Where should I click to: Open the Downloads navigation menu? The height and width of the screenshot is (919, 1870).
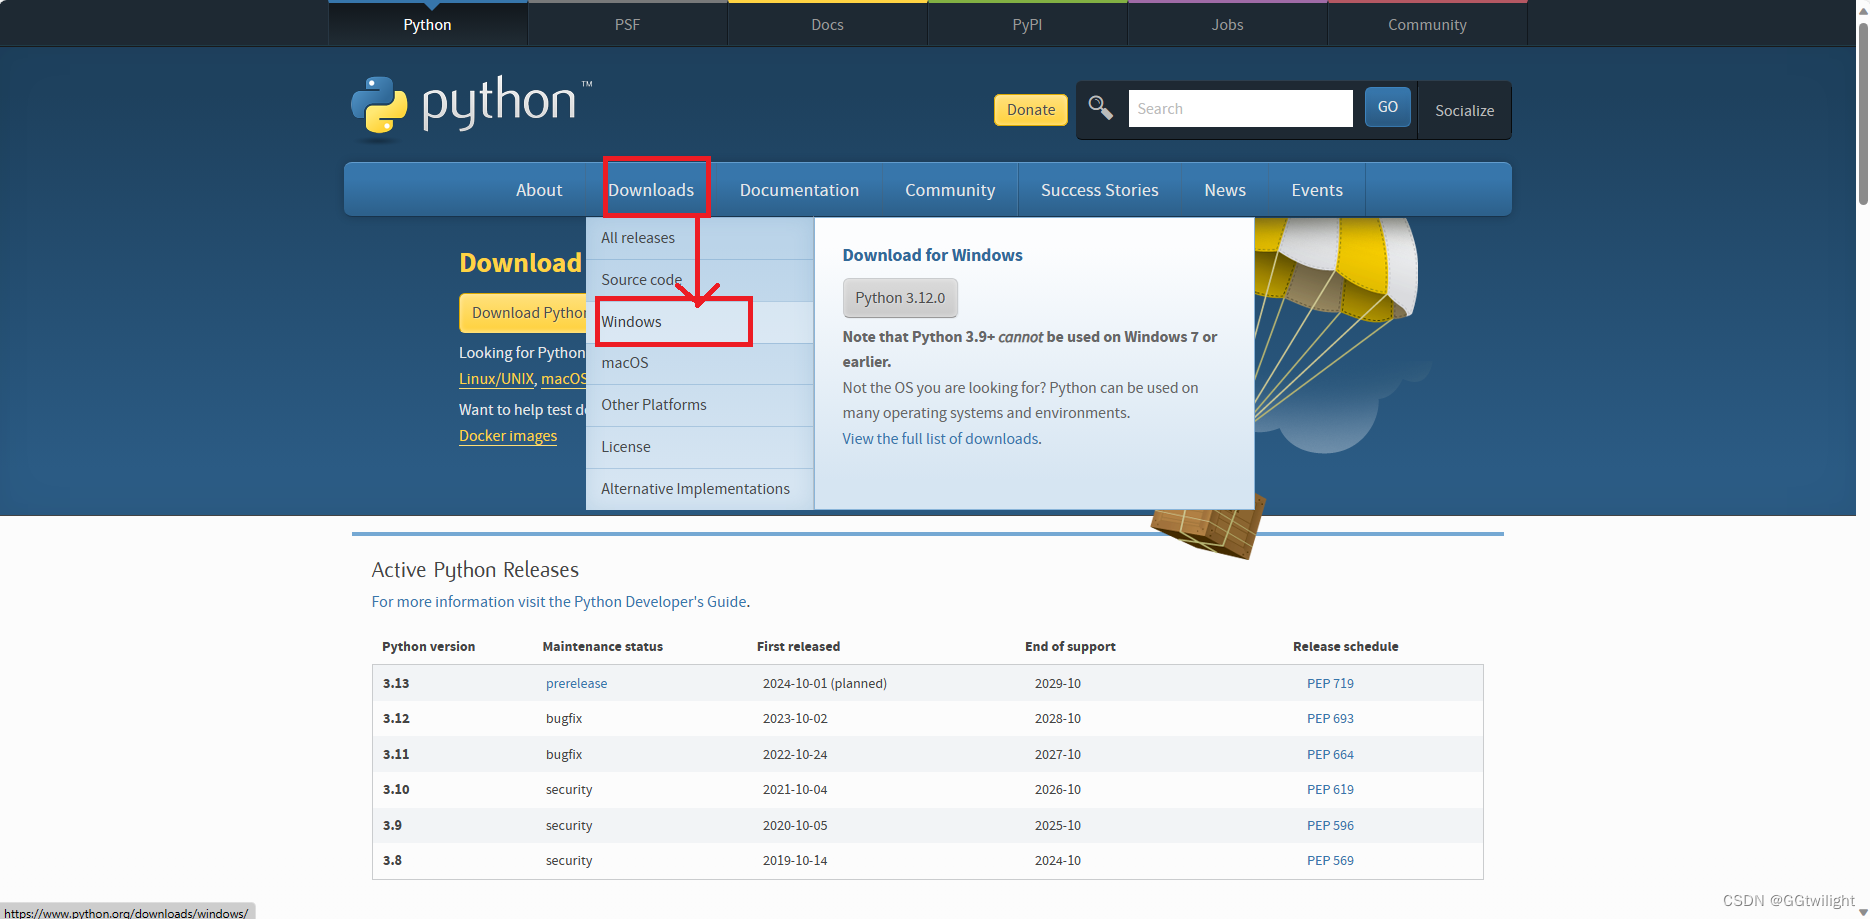pos(651,190)
